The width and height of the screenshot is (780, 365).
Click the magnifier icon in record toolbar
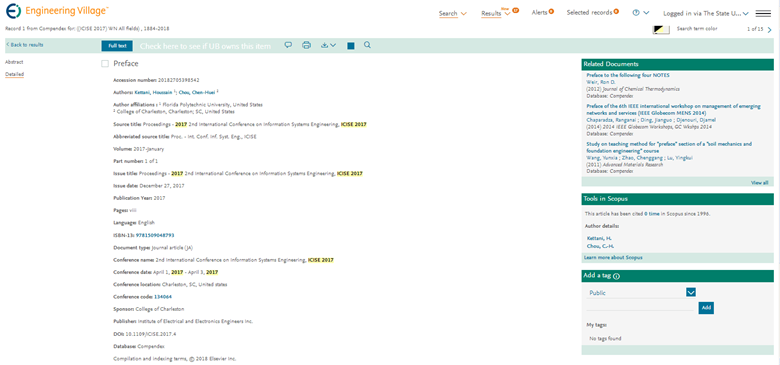pyautogui.click(x=367, y=45)
